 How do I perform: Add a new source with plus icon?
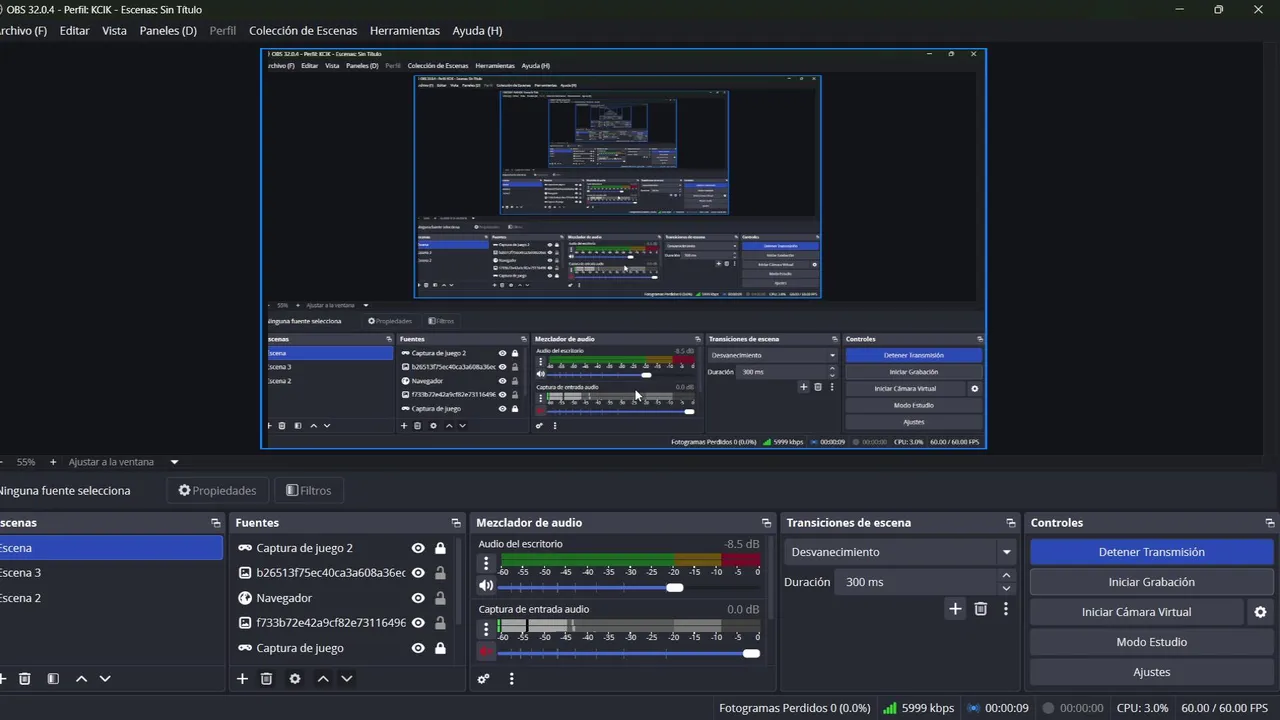242,679
